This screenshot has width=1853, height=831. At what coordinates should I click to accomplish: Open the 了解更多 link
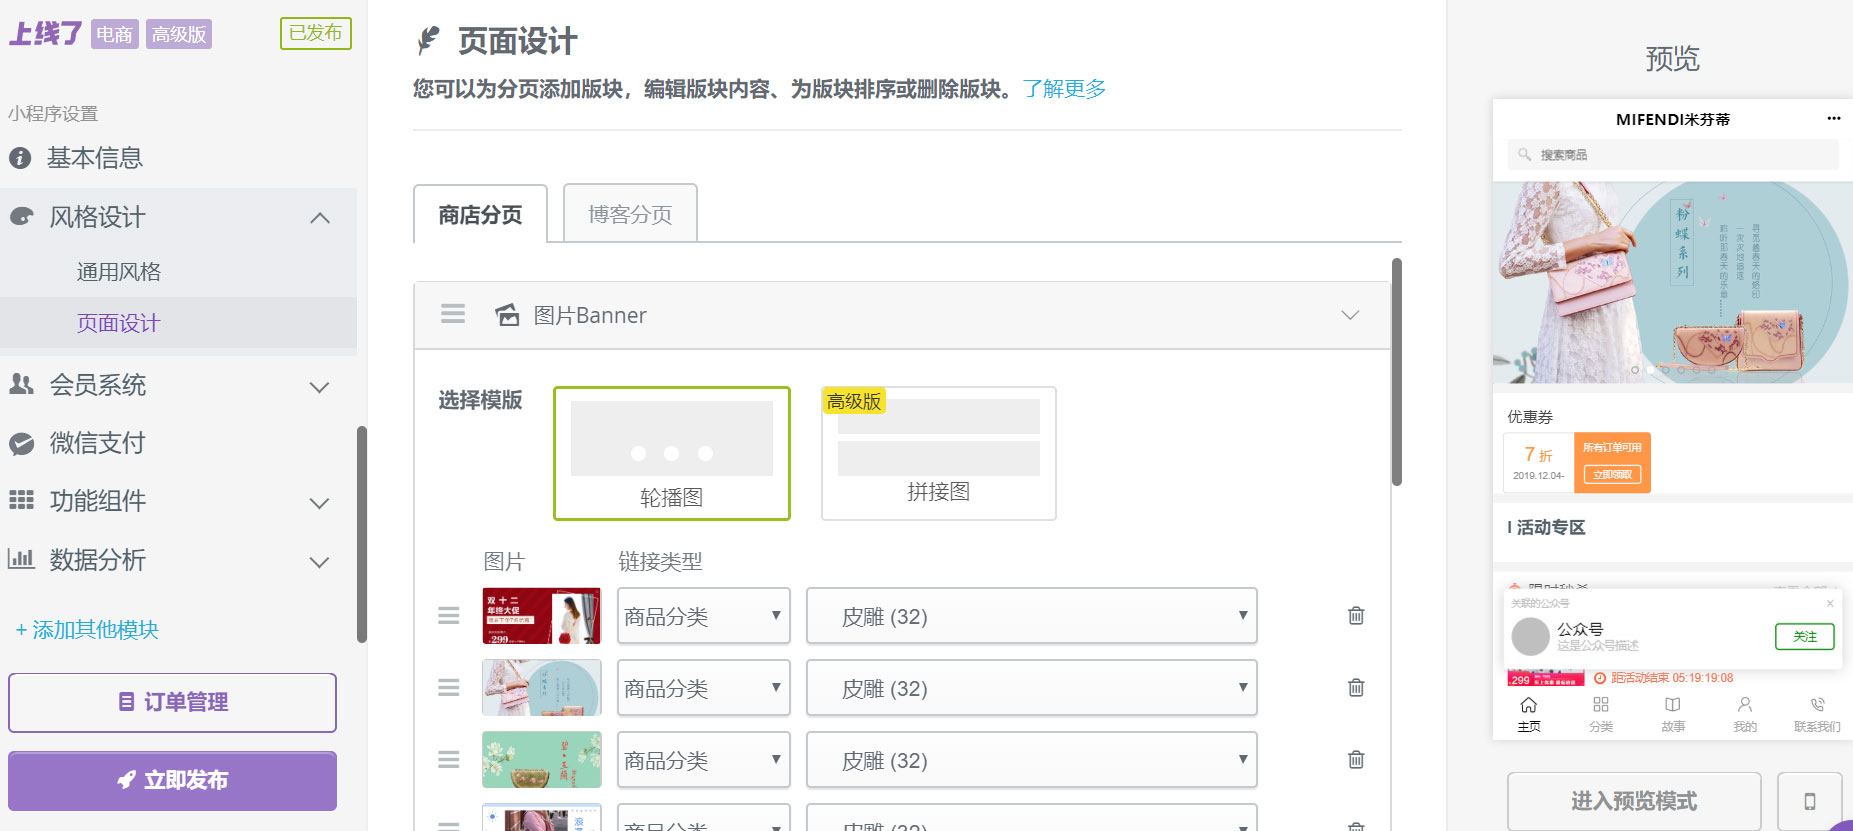pyautogui.click(x=1064, y=89)
